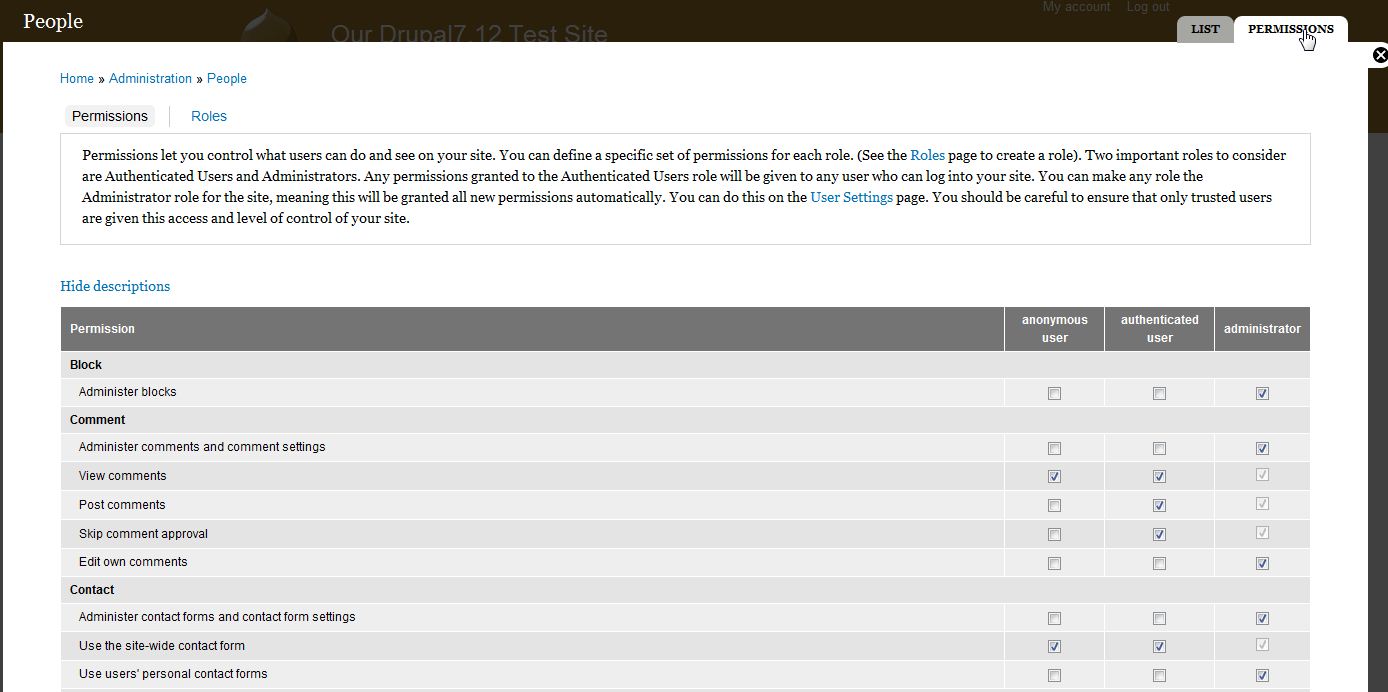The image size is (1388, 692).
Task: Uncheck site-wide contact form for anonymous user
Action: coord(1054,647)
